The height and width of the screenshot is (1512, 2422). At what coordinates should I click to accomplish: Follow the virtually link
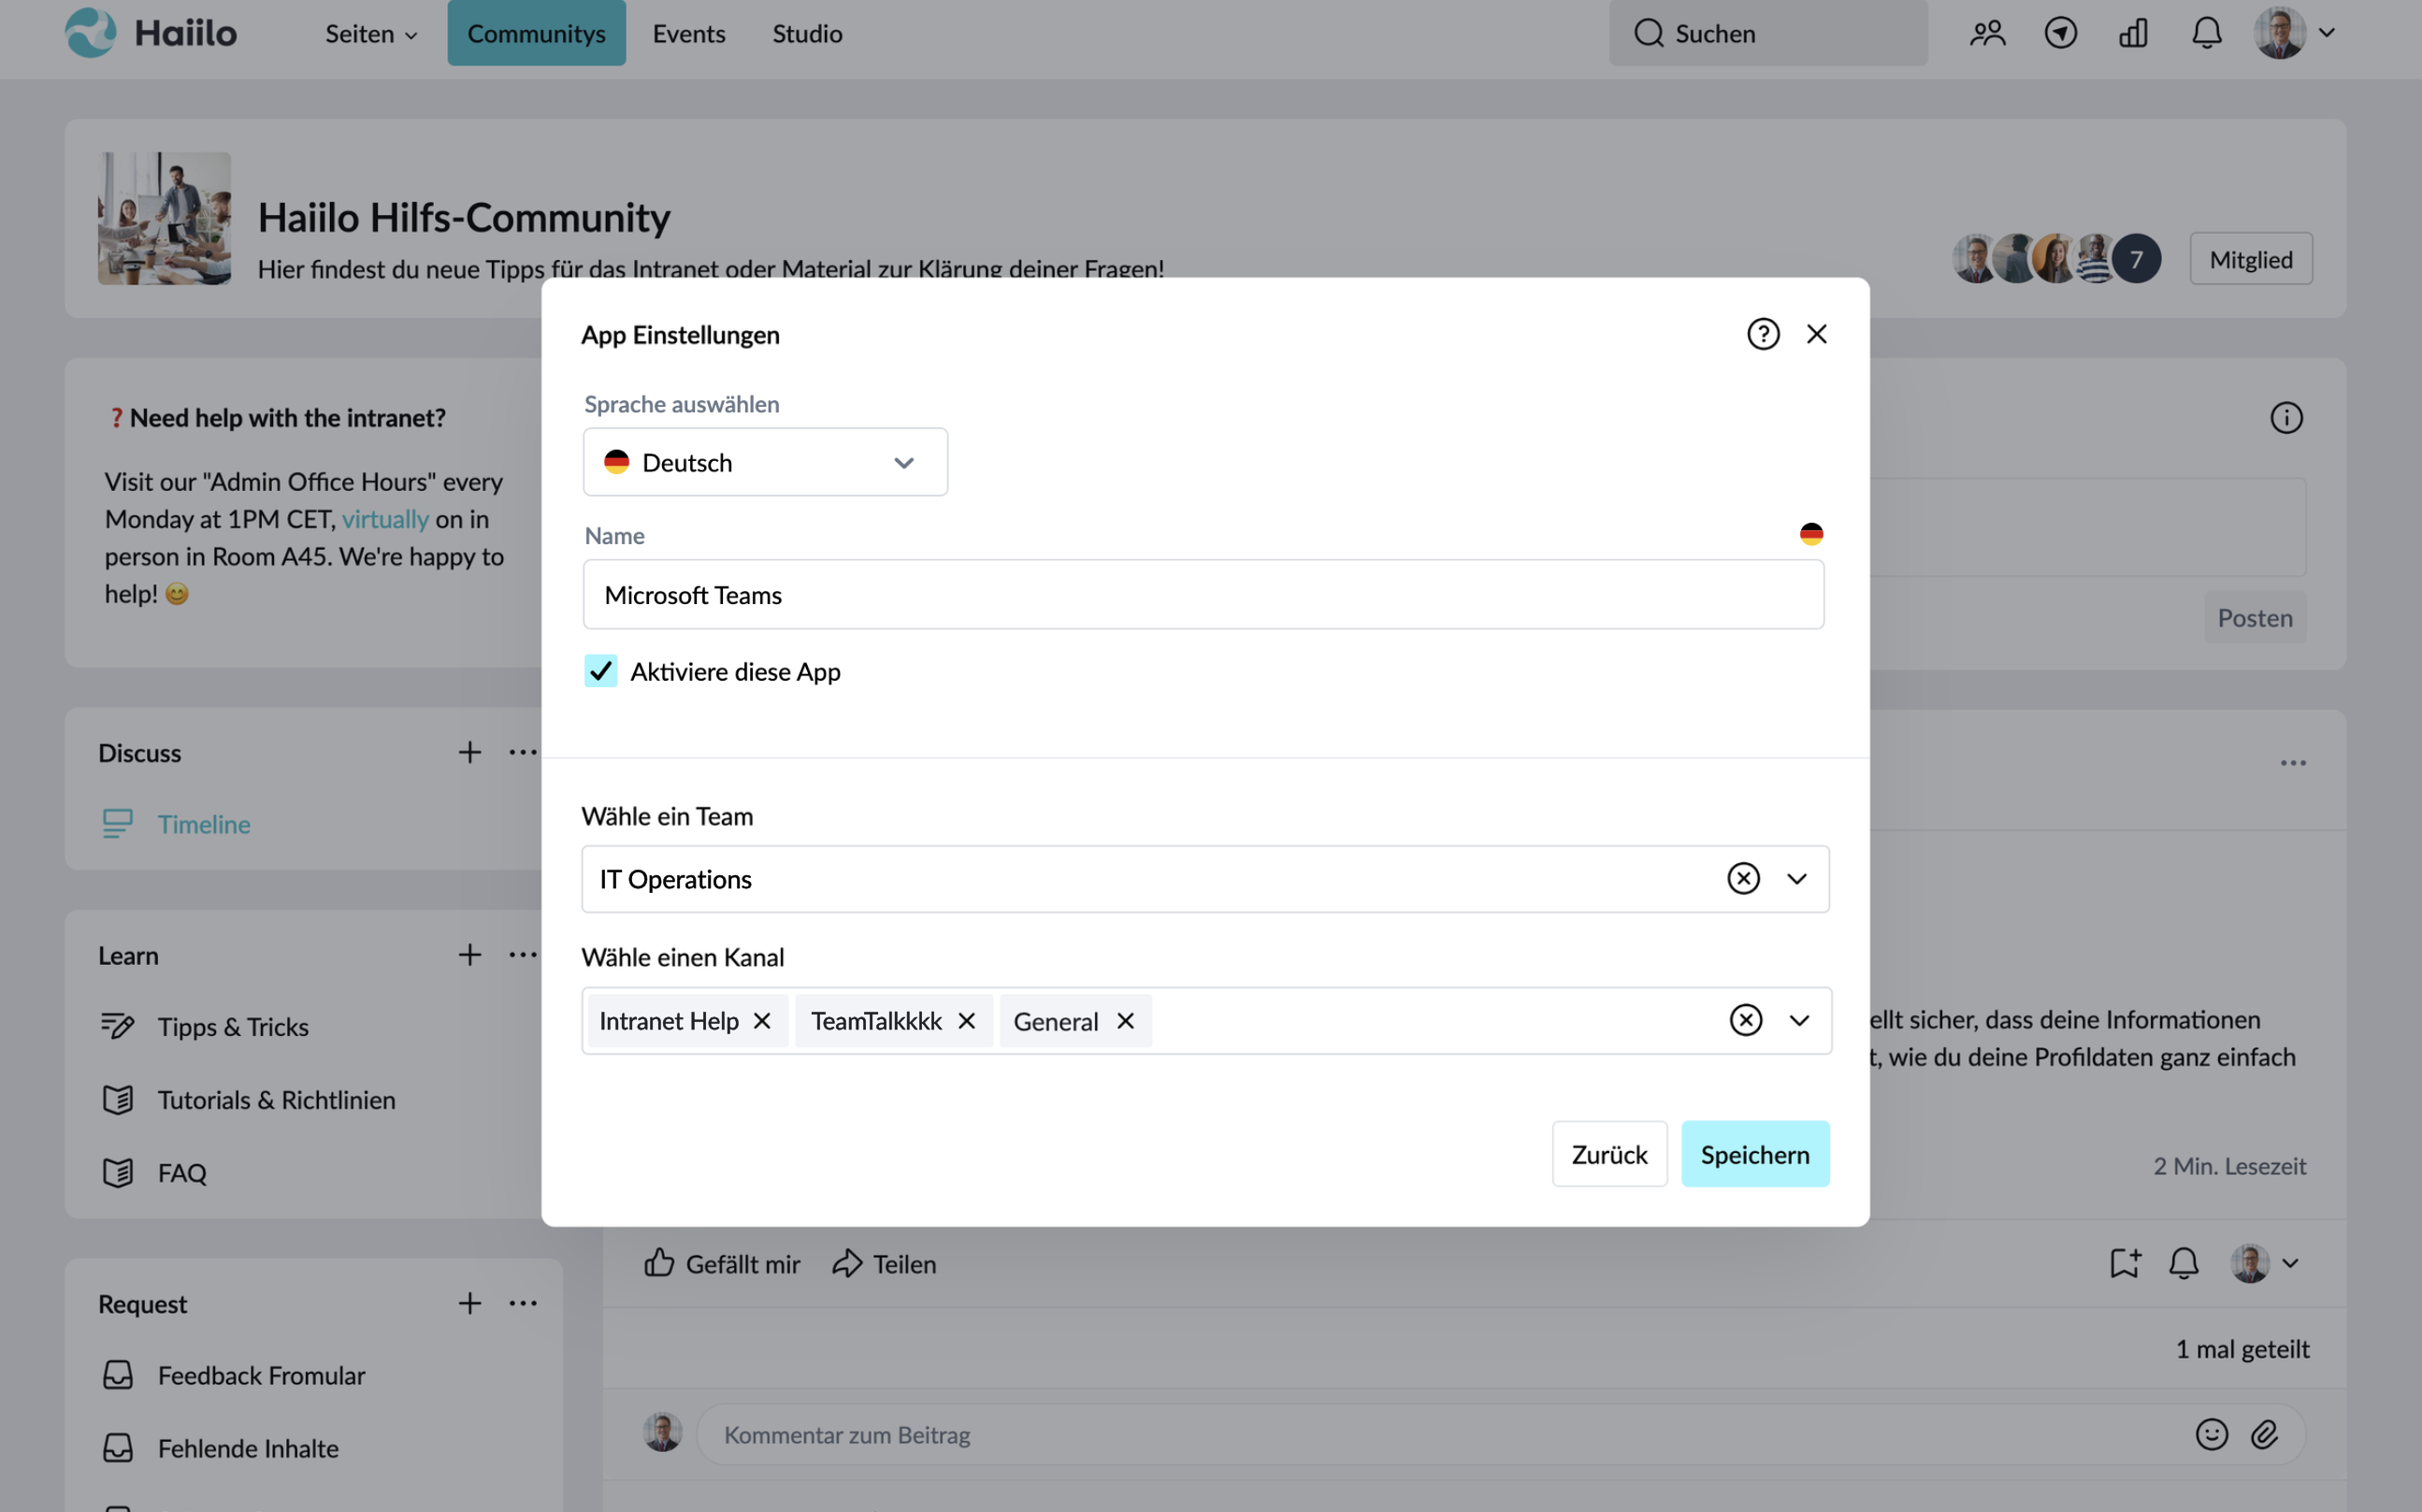[385, 519]
